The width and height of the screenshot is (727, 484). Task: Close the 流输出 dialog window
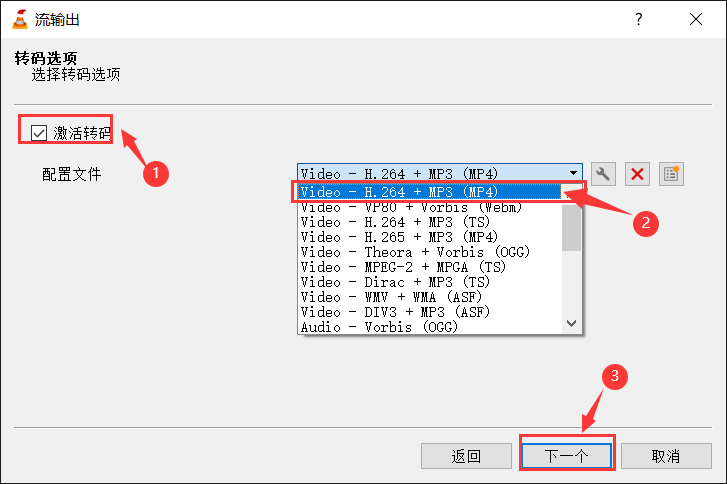[696, 19]
